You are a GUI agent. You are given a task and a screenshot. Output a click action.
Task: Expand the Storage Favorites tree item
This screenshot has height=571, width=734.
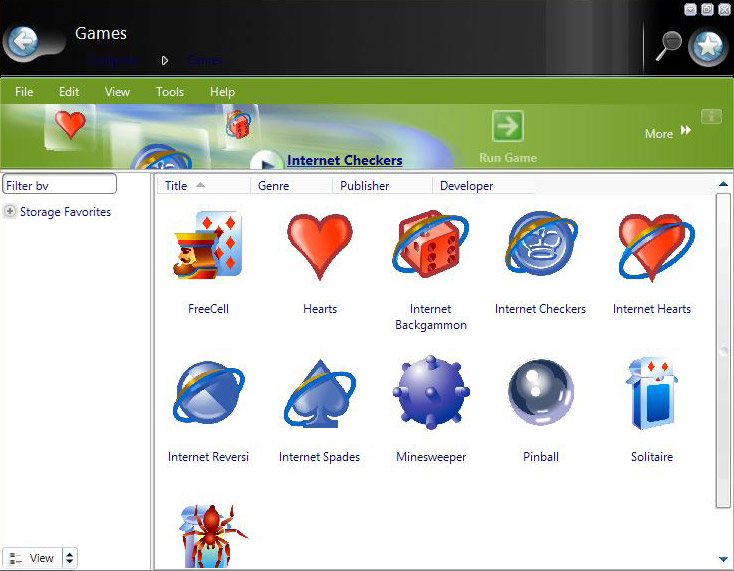coord(9,211)
